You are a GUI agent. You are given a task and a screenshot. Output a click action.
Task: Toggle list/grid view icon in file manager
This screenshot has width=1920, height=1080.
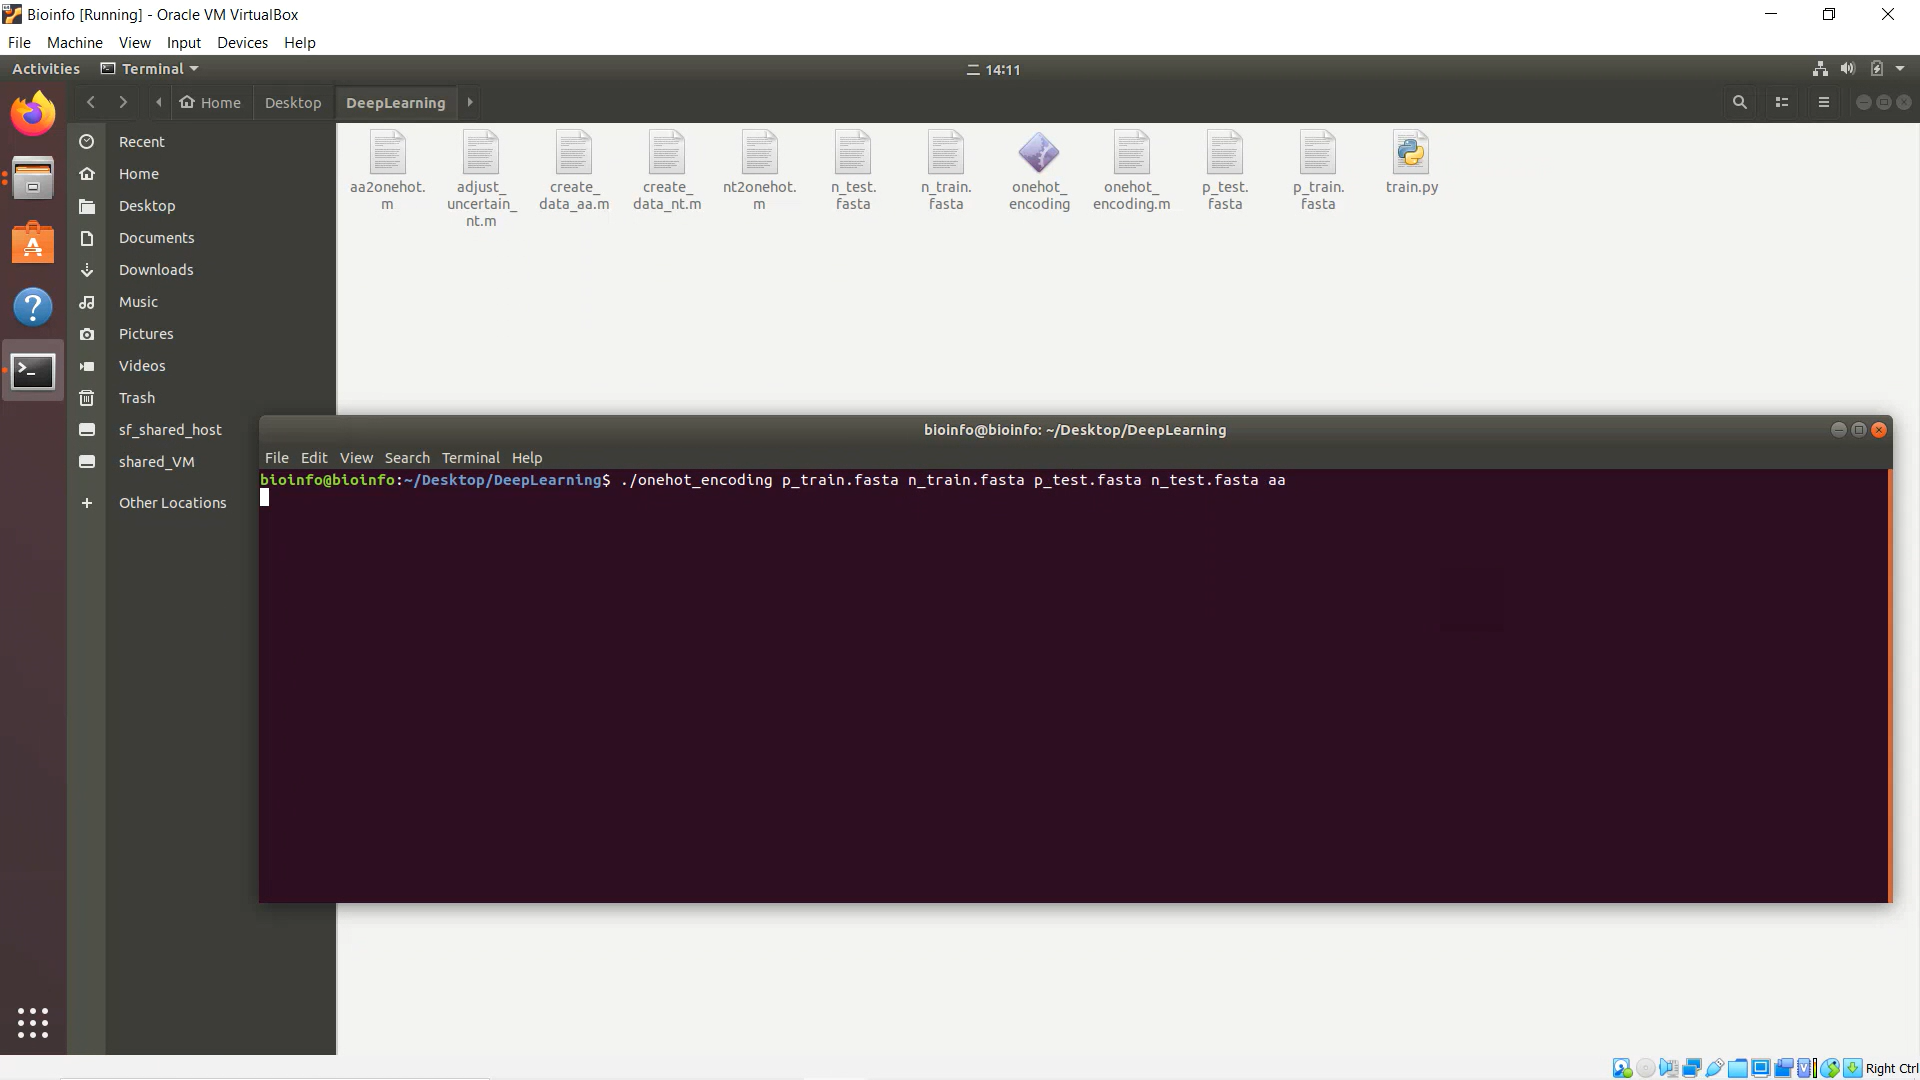click(1781, 102)
